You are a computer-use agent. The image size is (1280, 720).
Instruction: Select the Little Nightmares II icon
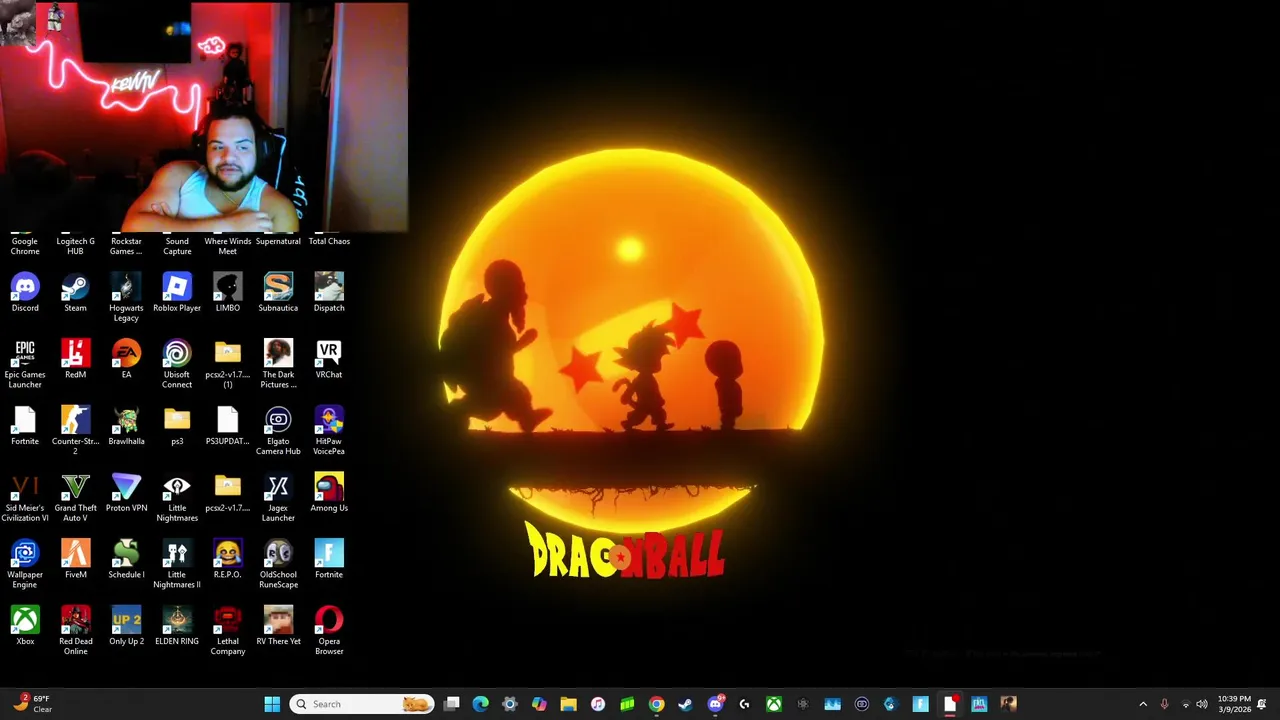point(177,564)
